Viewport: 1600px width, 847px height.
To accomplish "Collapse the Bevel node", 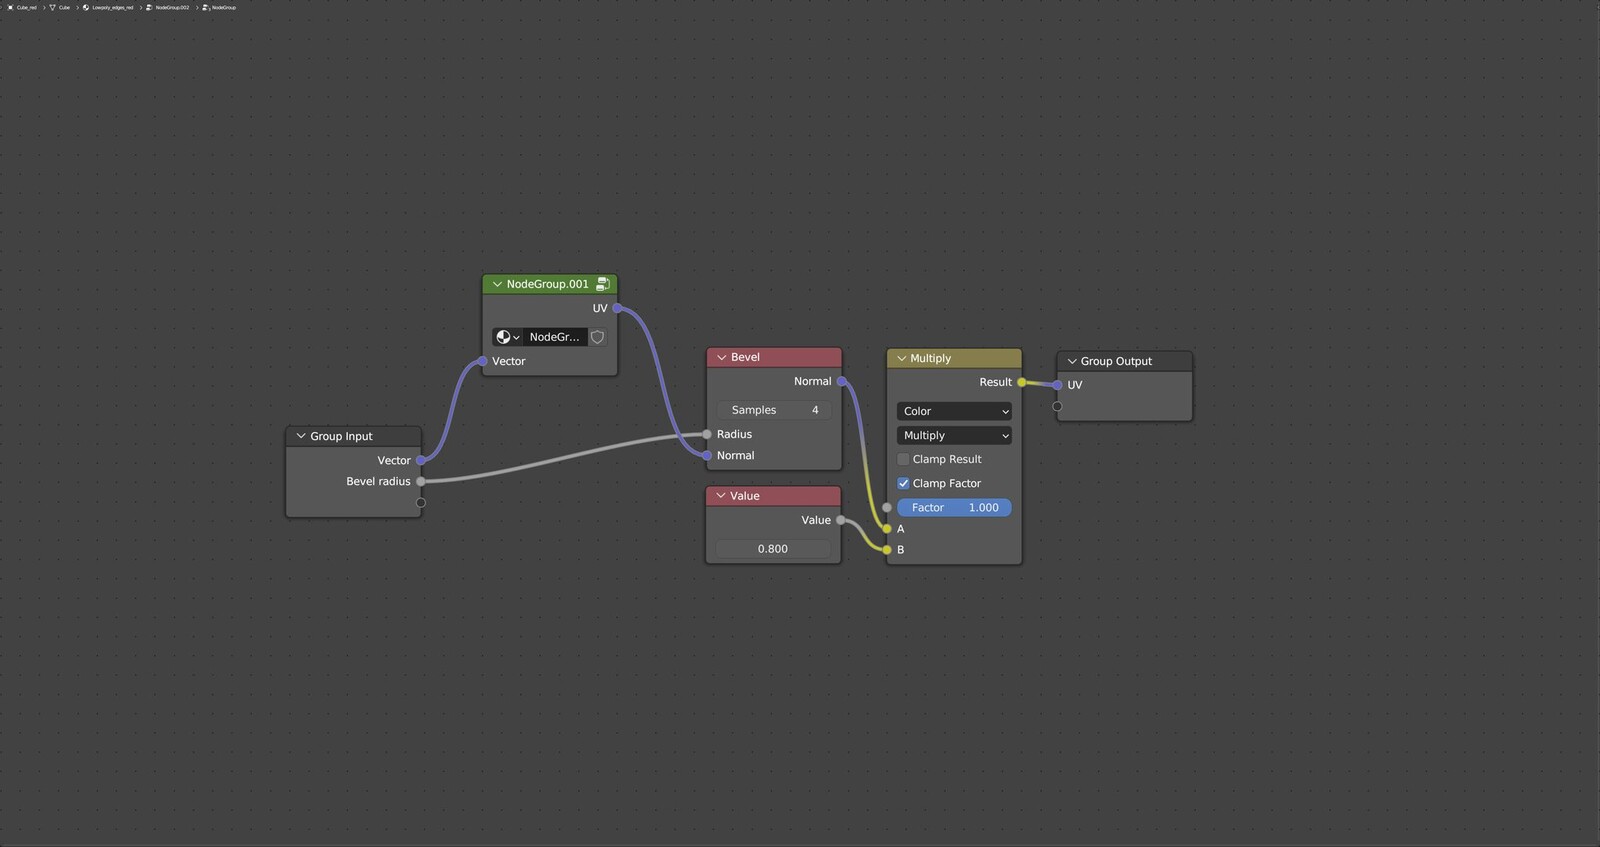I will click(x=721, y=357).
